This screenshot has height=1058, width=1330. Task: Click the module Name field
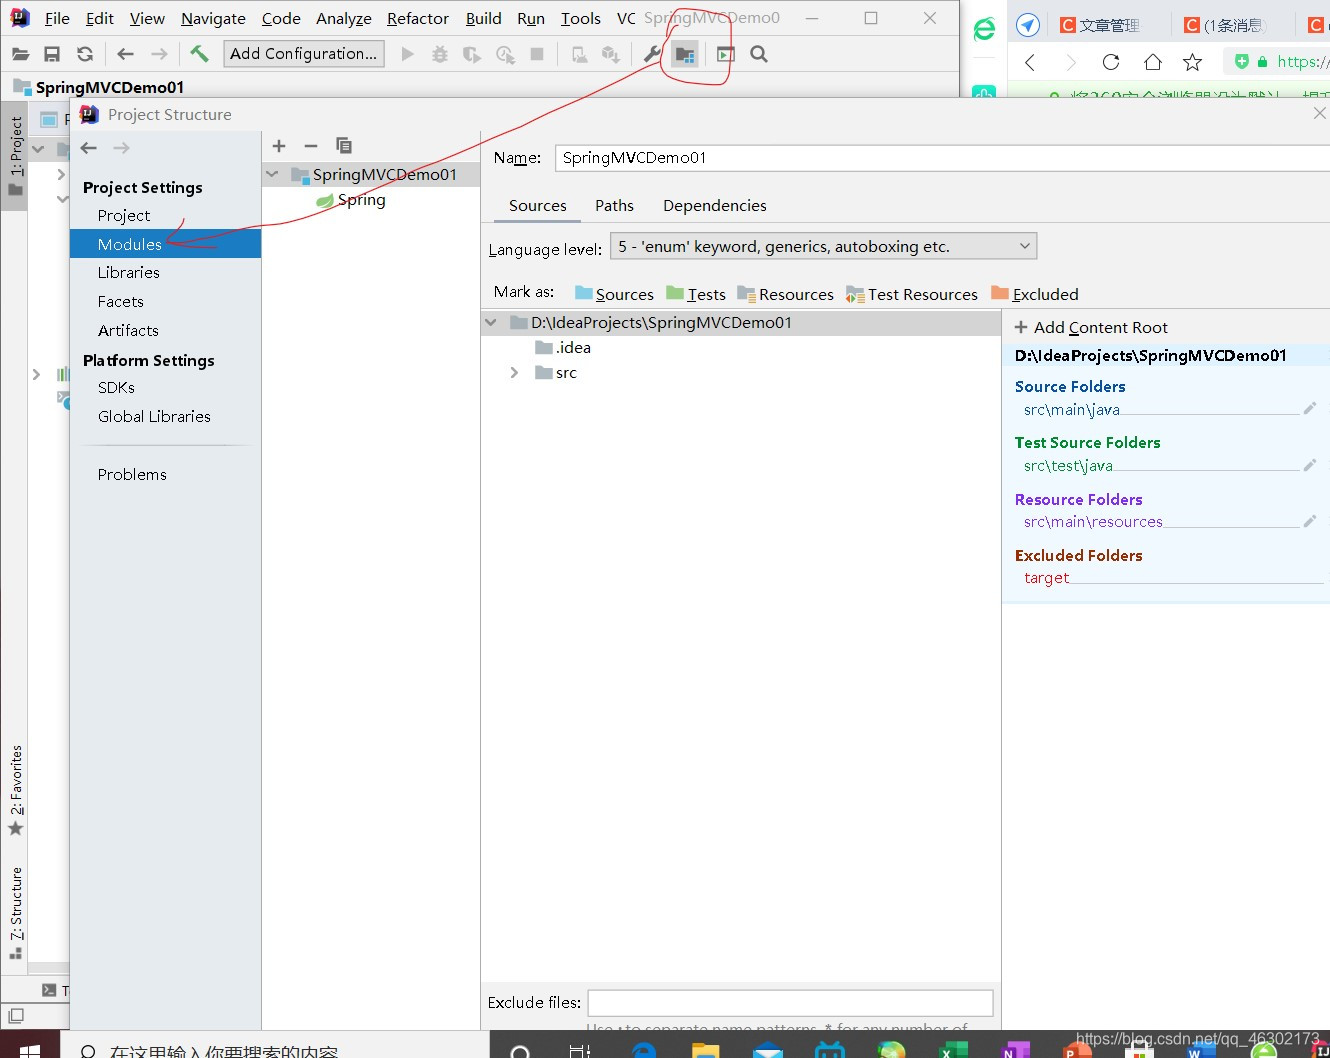point(942,158)
